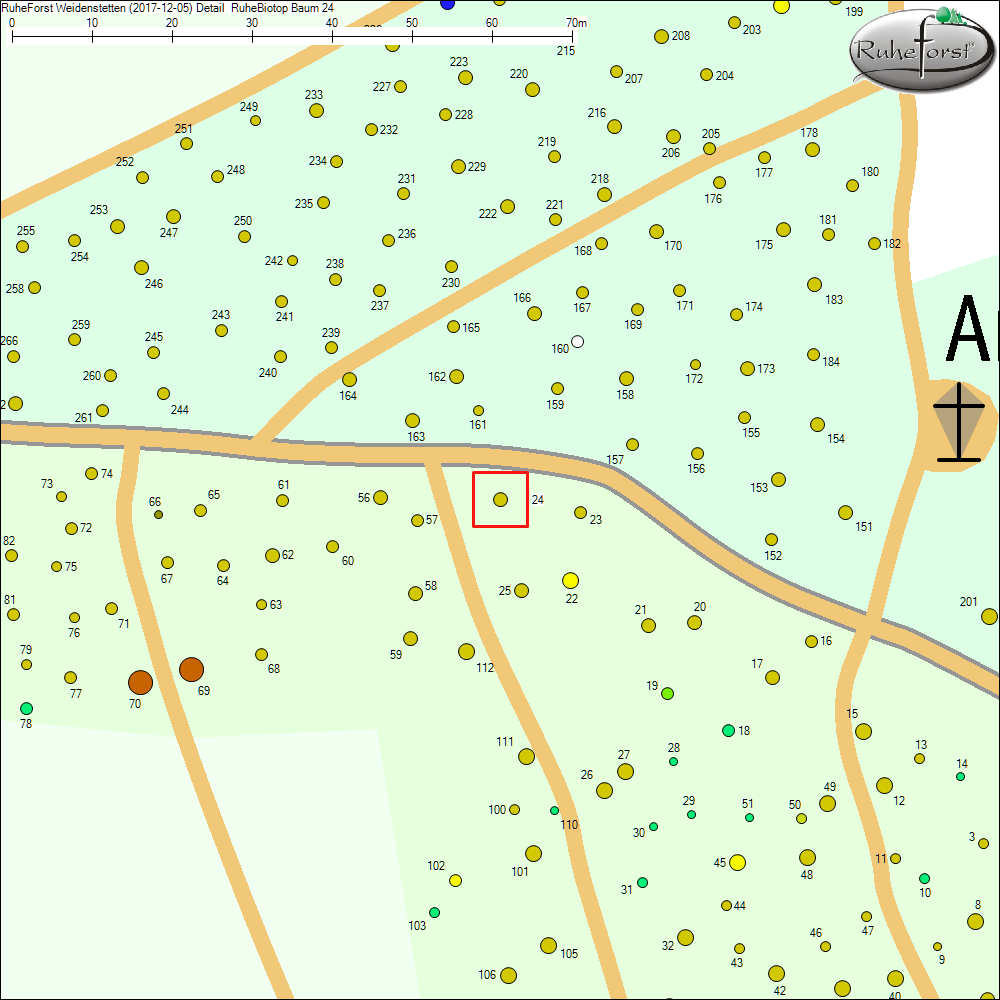The height and width of the screenshot is (1000, 1000).
Task: Click the cross monument symbol
Action: 959,423
